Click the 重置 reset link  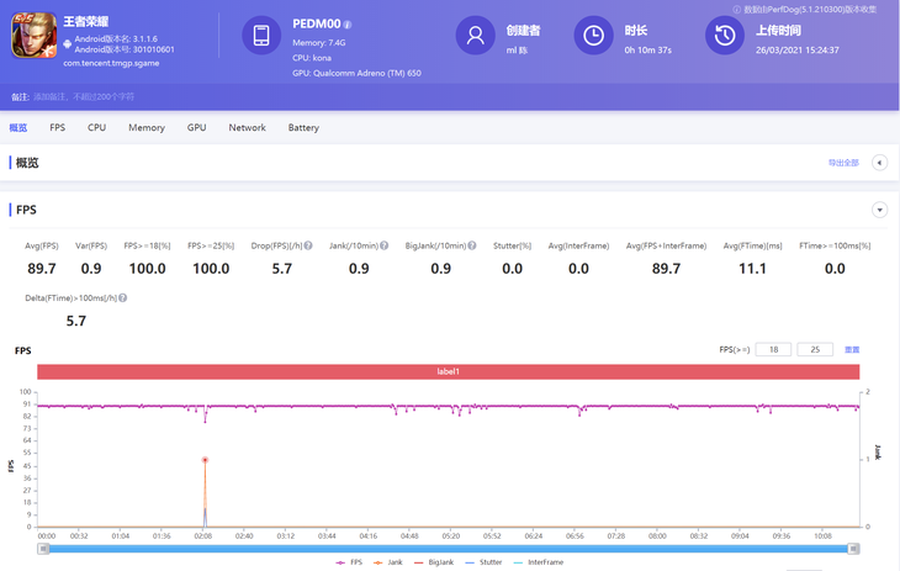(x=852, y=350)
